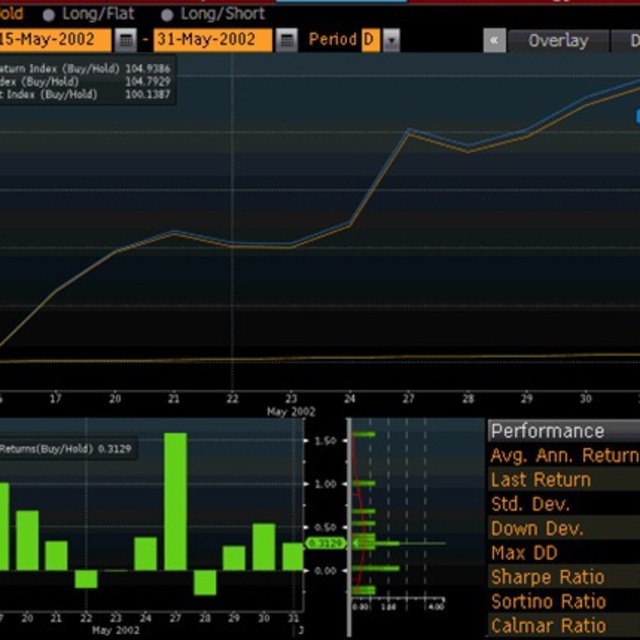Viewport: 640px width, 640px height.
Task: Click the Period D value box
Action: (x=370, y=40)
